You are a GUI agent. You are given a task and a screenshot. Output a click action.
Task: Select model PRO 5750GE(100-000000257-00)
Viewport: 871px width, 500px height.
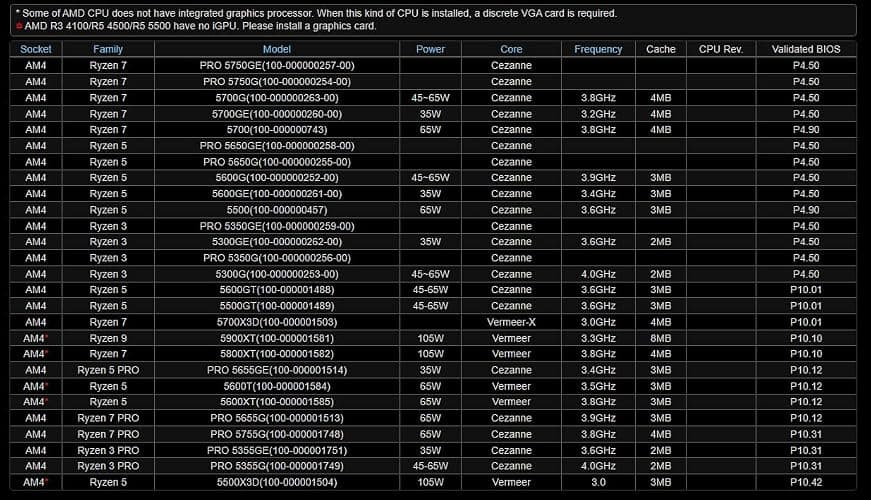277,65
